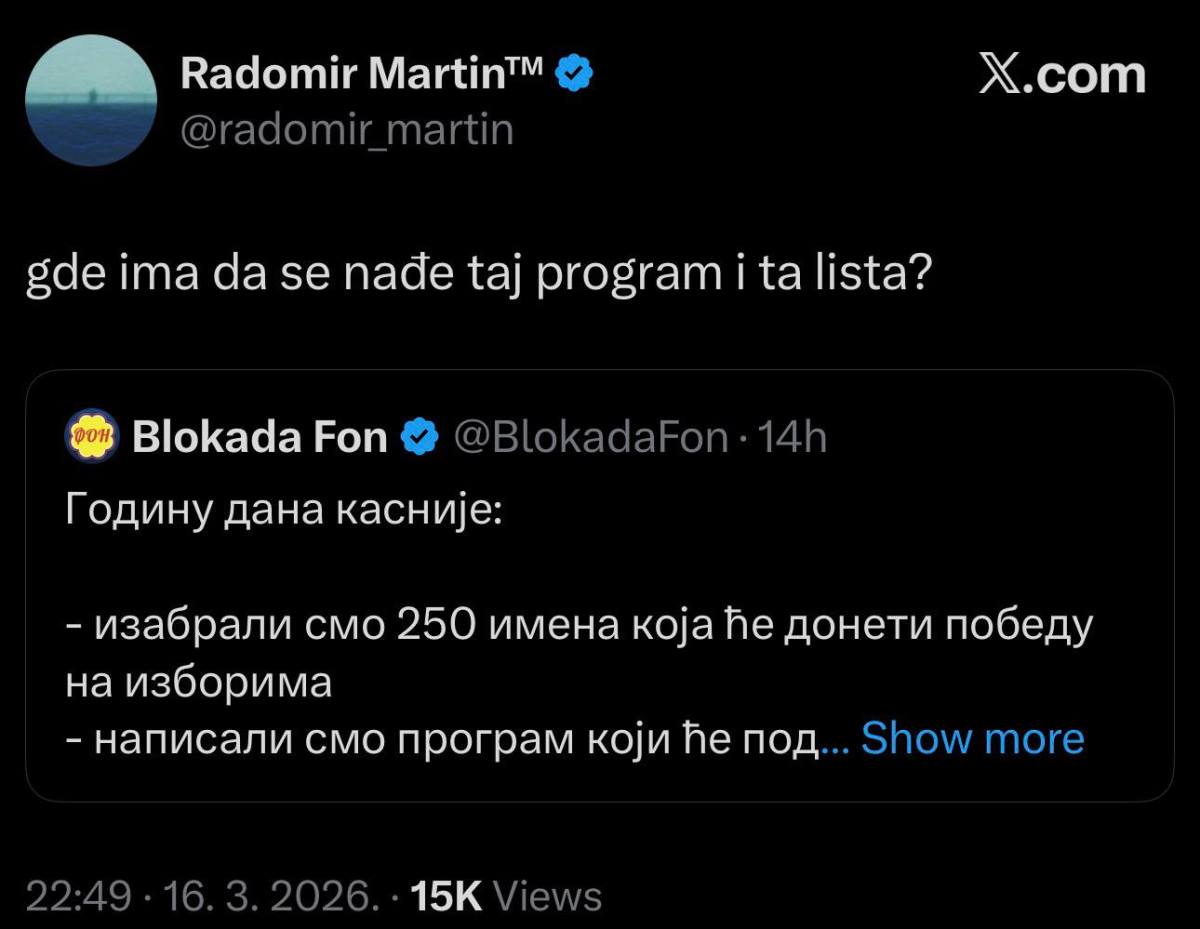The width and height of the screenshot is (1200, 929).
Task: Click the line mentioning 250 имена
Action: (x=580, y=626)
